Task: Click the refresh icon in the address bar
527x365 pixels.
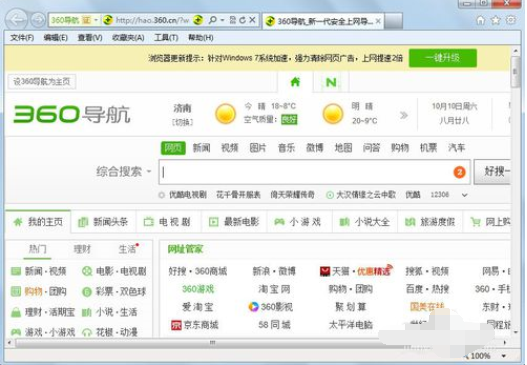Action: (242, 20)
